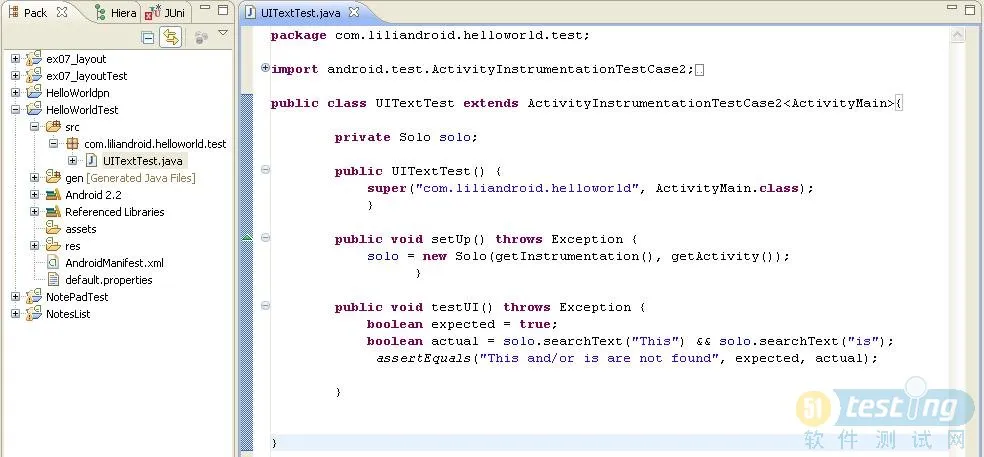
Task: Fold the UITextTest() constructor
Action: tap(265, 169)
